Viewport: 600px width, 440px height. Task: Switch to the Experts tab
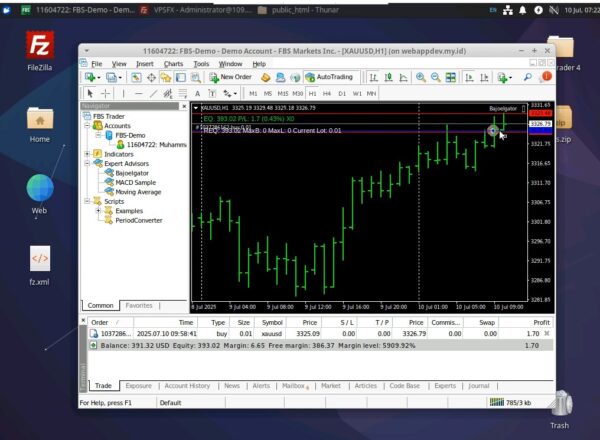coord(445,386)
